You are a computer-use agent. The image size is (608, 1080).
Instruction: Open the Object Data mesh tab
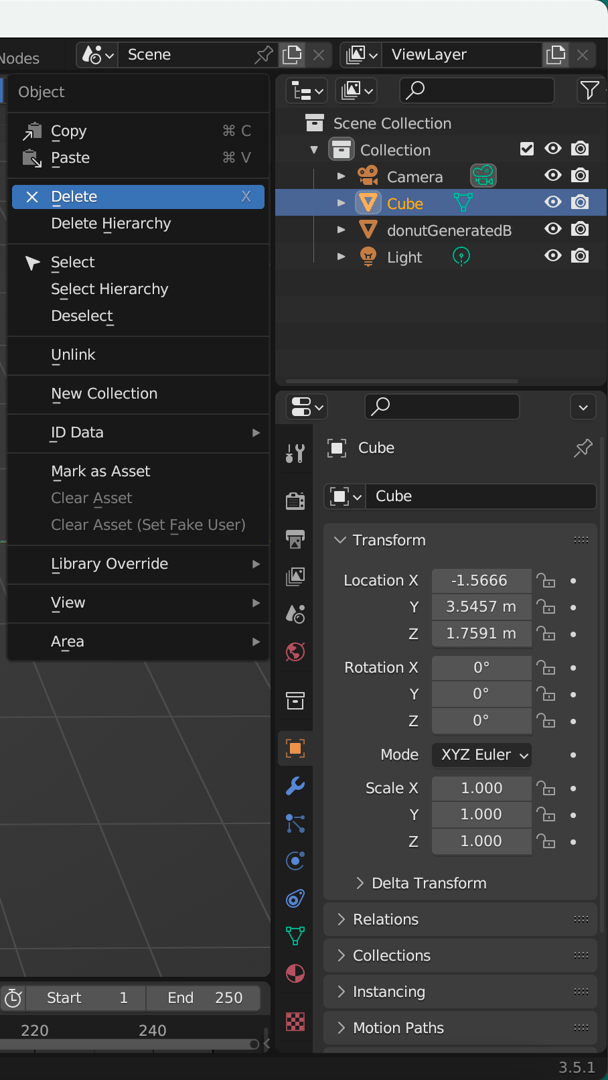pos(295,935)
